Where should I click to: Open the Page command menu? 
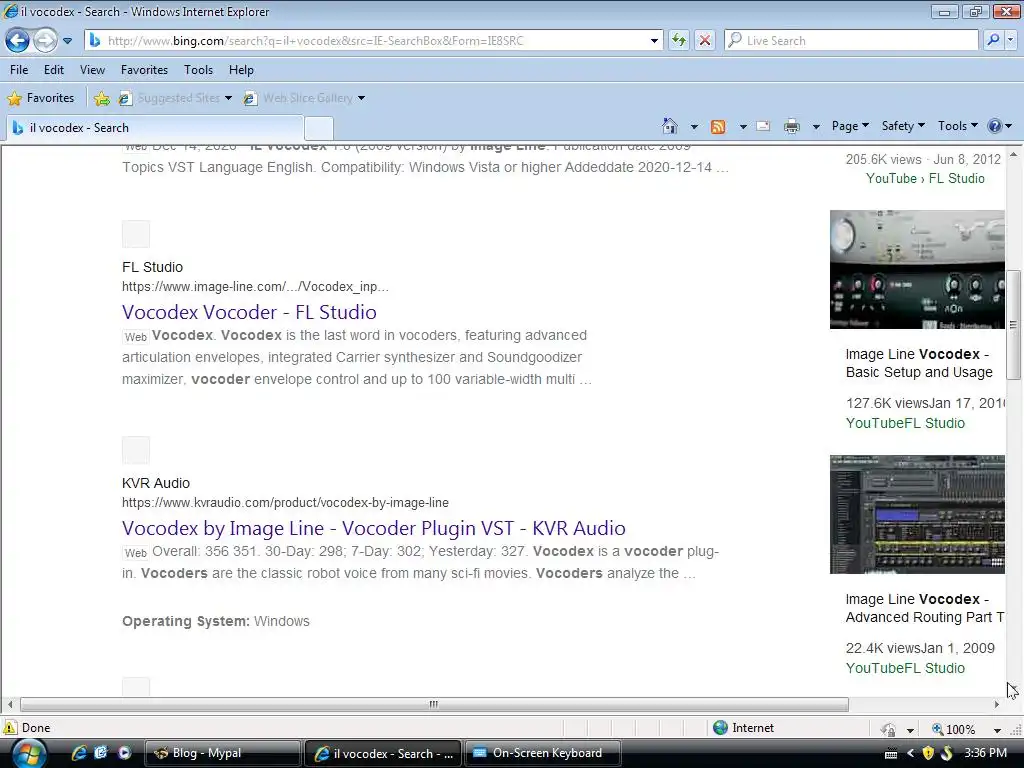click(x=850, y=126)
